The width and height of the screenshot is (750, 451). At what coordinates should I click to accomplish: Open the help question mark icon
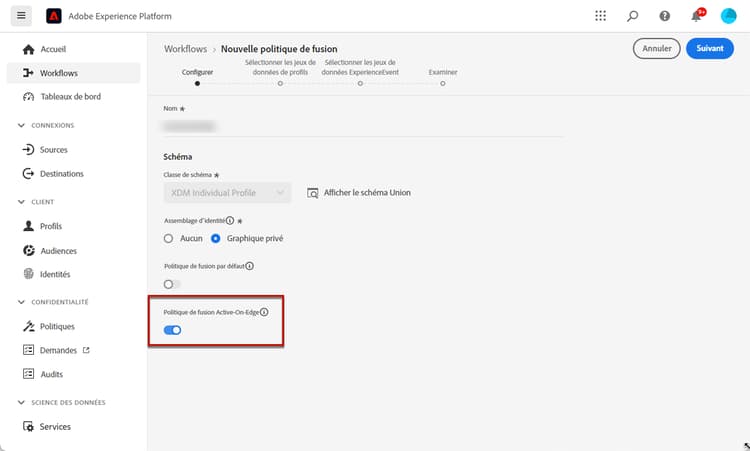click(664, 16)
